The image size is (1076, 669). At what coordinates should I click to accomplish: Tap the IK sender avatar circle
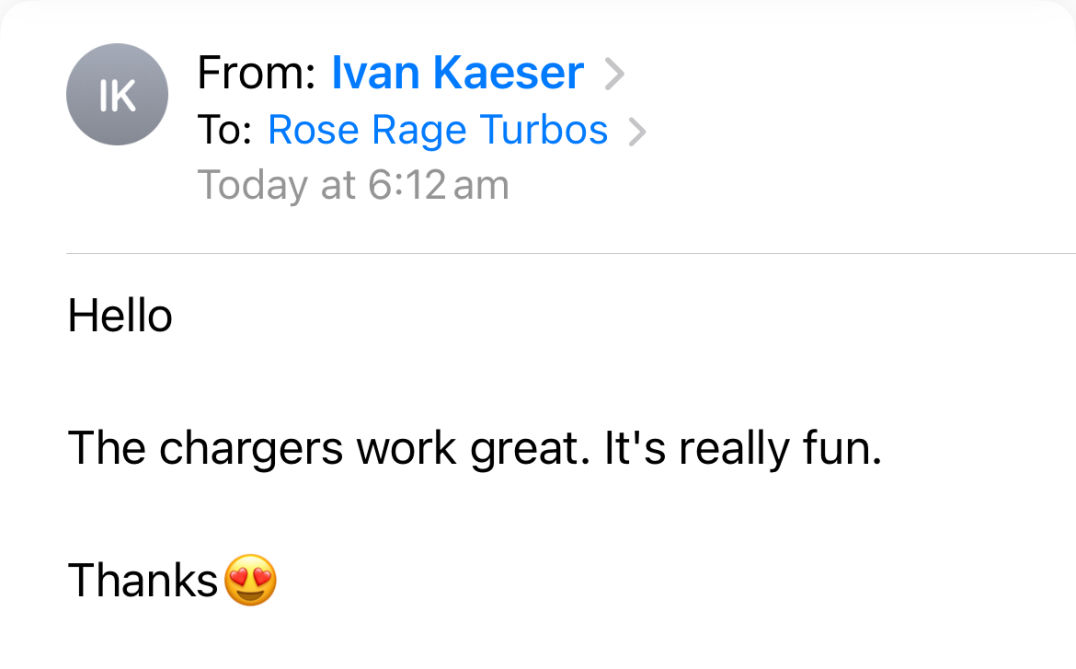tap(117, 95)
